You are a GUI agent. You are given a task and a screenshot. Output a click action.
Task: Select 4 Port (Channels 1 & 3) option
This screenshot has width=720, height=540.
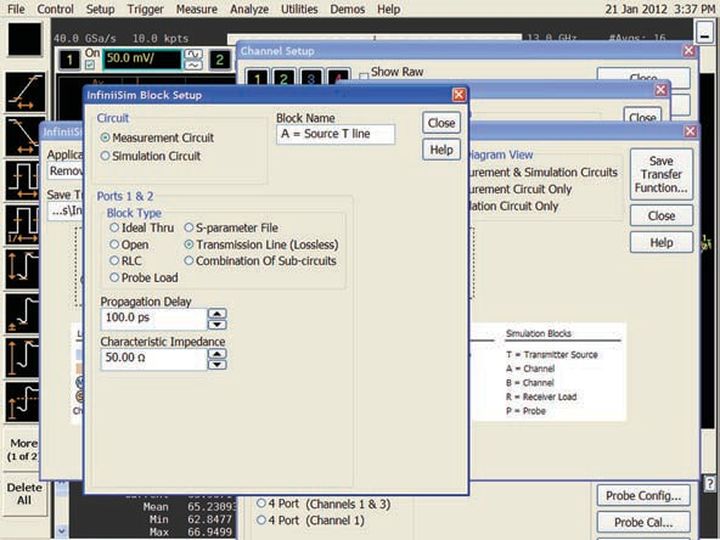(261, 503)
